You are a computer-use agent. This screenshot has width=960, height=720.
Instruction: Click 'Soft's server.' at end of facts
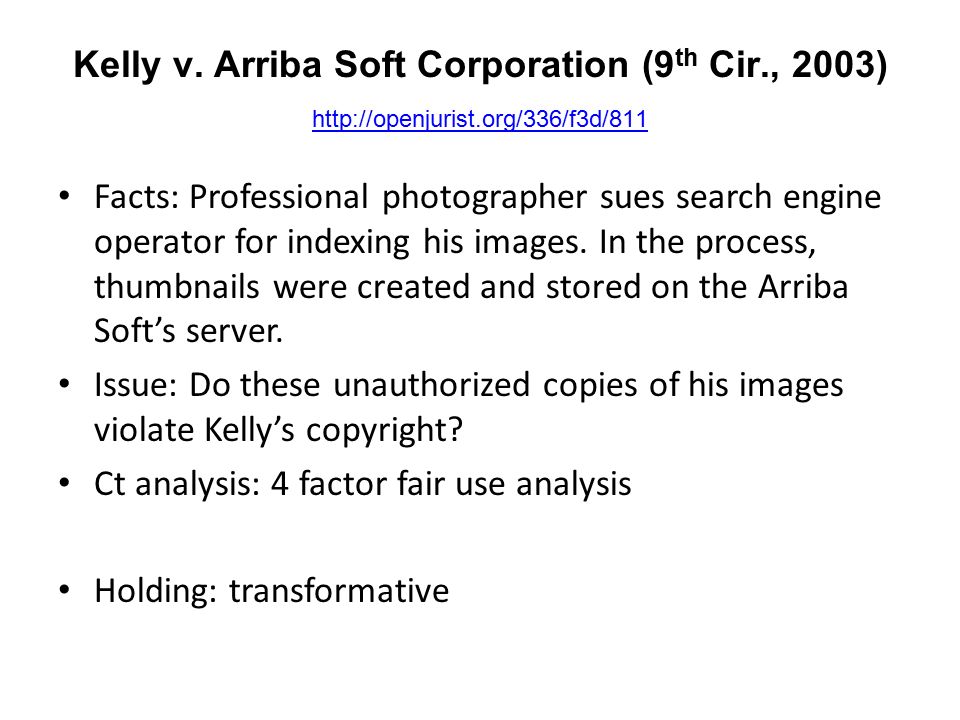pos(189,331)
